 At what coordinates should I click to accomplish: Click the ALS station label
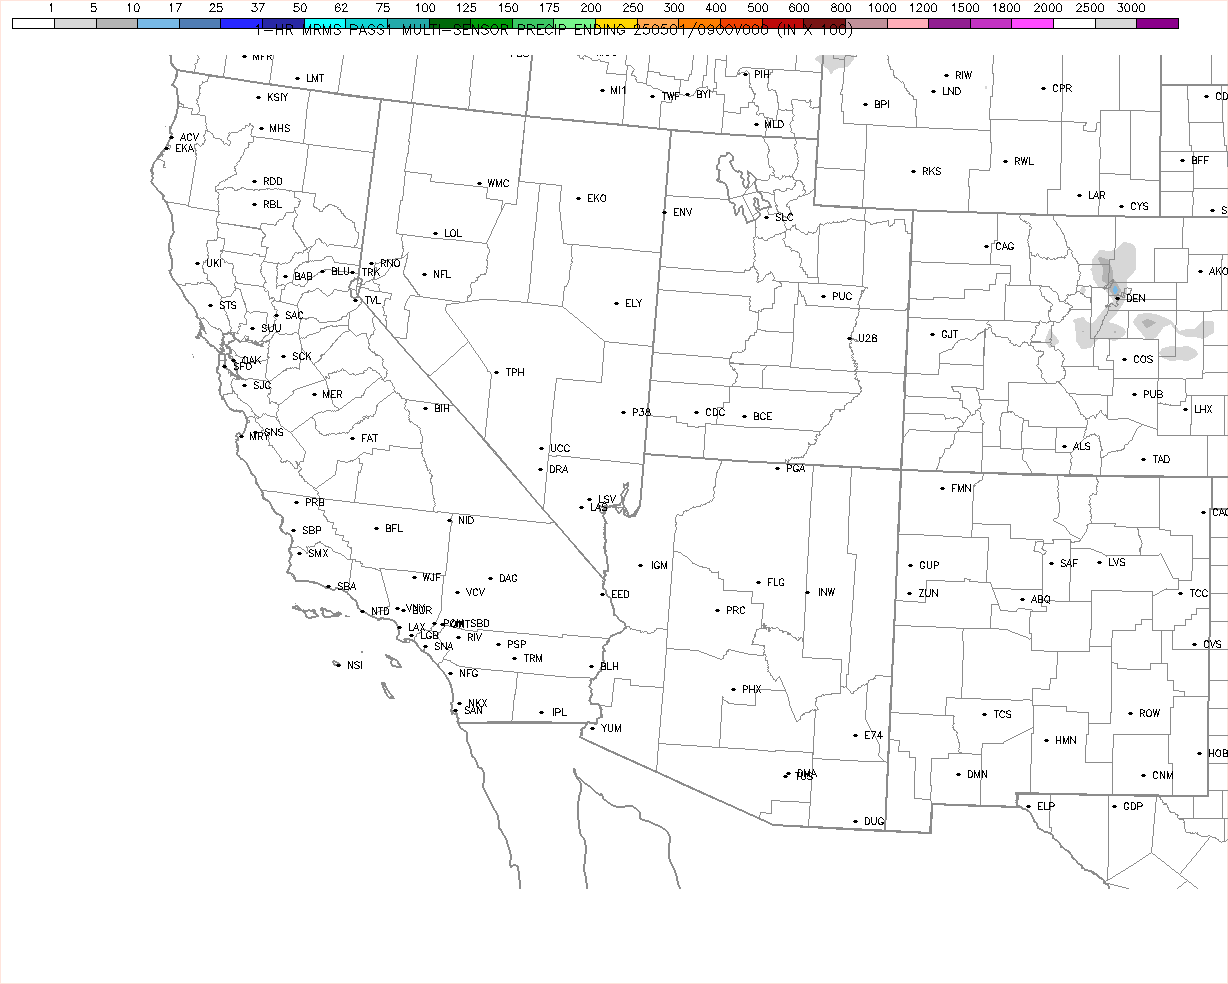coord(1082,447)
